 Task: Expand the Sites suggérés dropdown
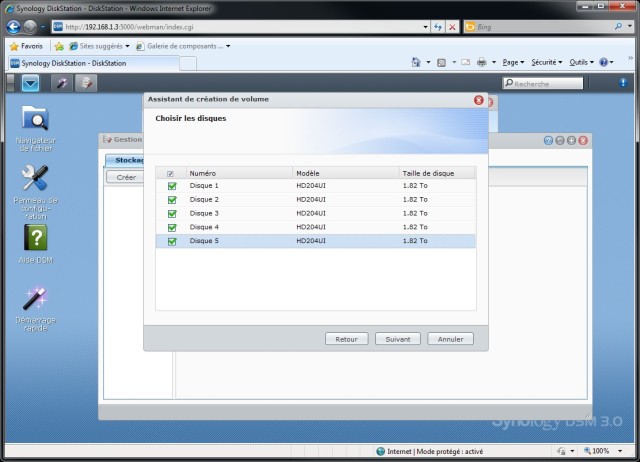(x=127, y=46)
